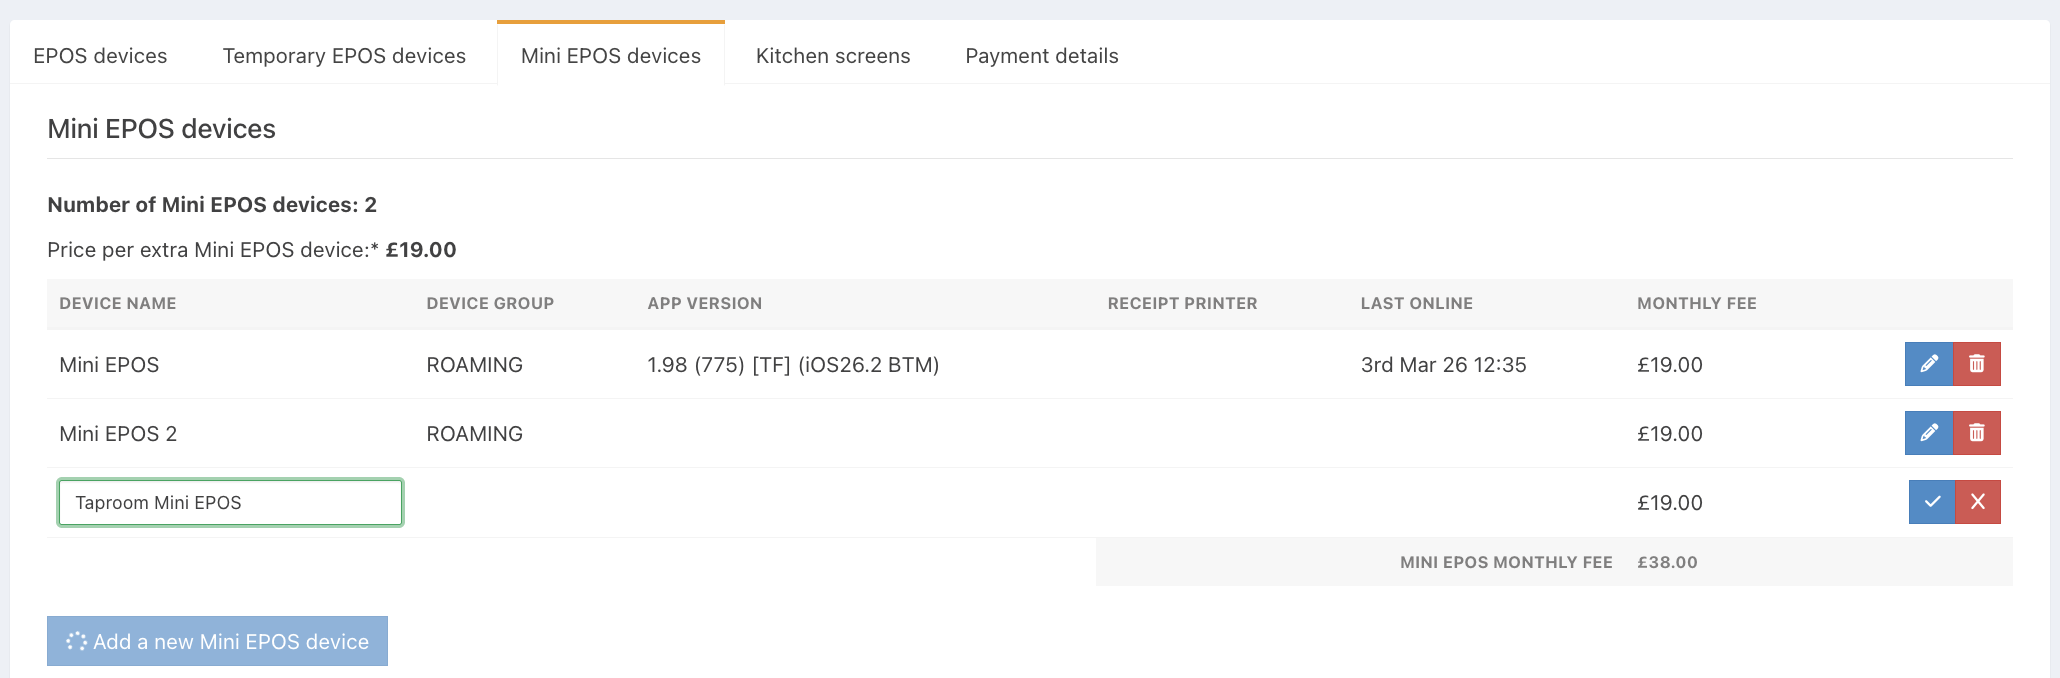The image size is (2060, 678).
Task: Select the Mini EPOS devices tab
Action: [x=611, y=56]
